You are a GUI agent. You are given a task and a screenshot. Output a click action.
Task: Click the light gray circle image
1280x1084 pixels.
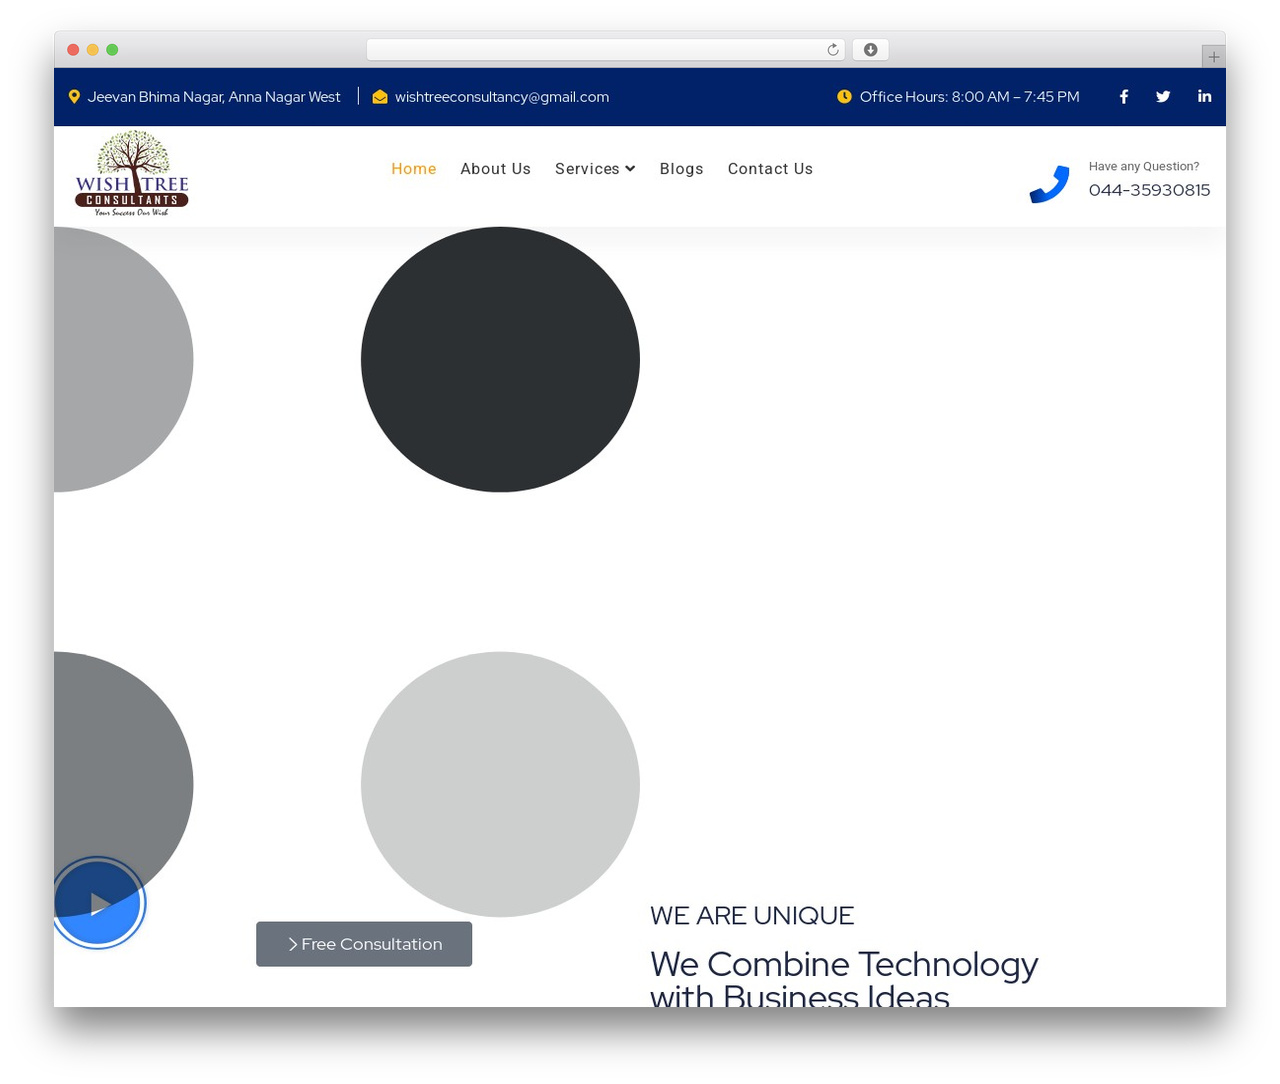point(500,785)
